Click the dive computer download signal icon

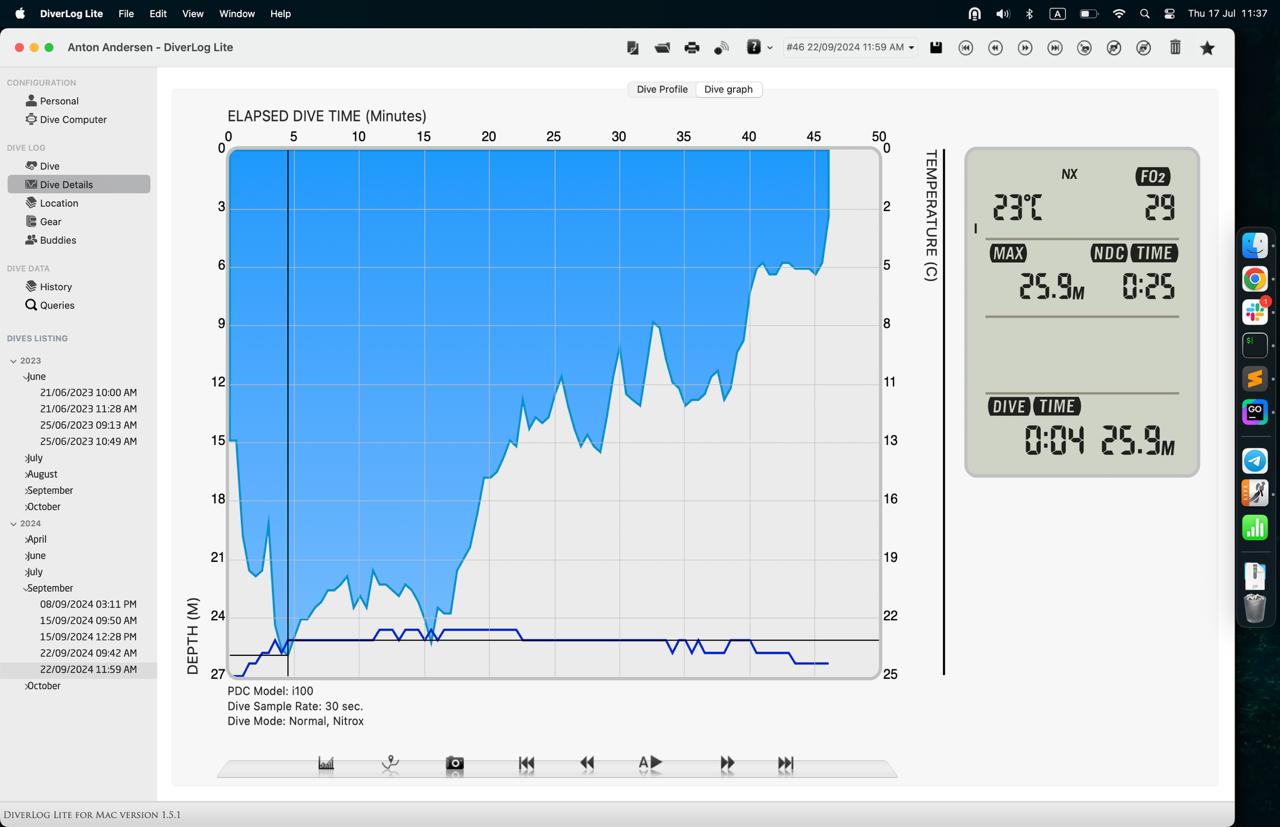(721, 47)
